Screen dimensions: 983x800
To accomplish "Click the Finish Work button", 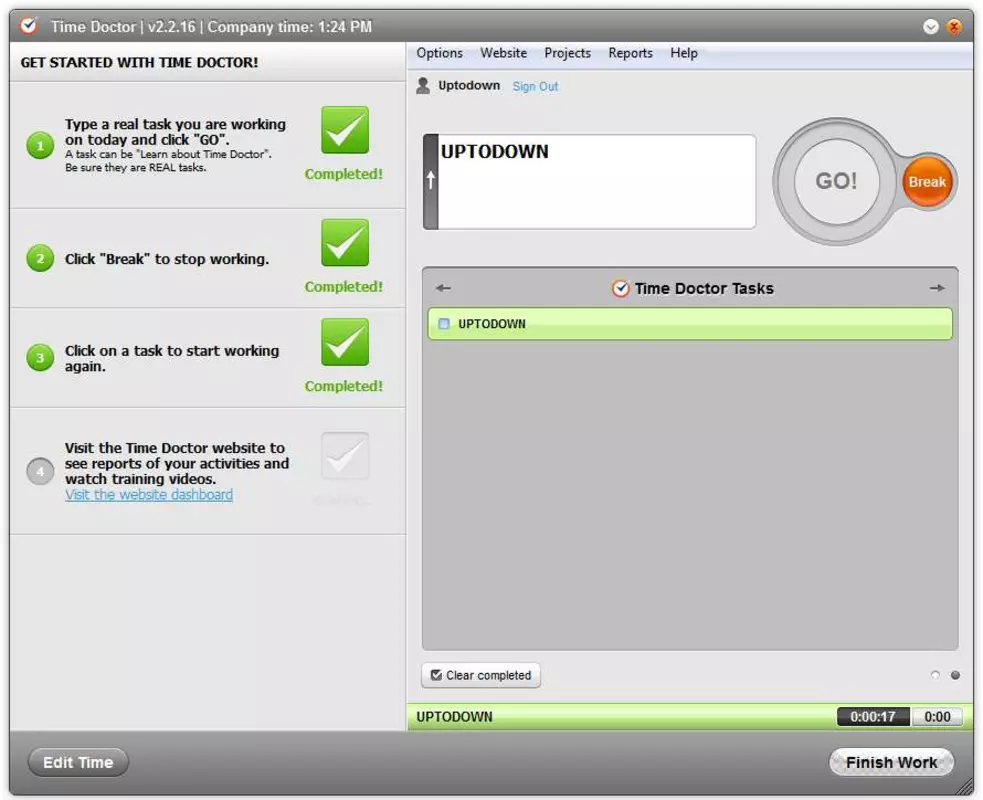I will [891, 762].
